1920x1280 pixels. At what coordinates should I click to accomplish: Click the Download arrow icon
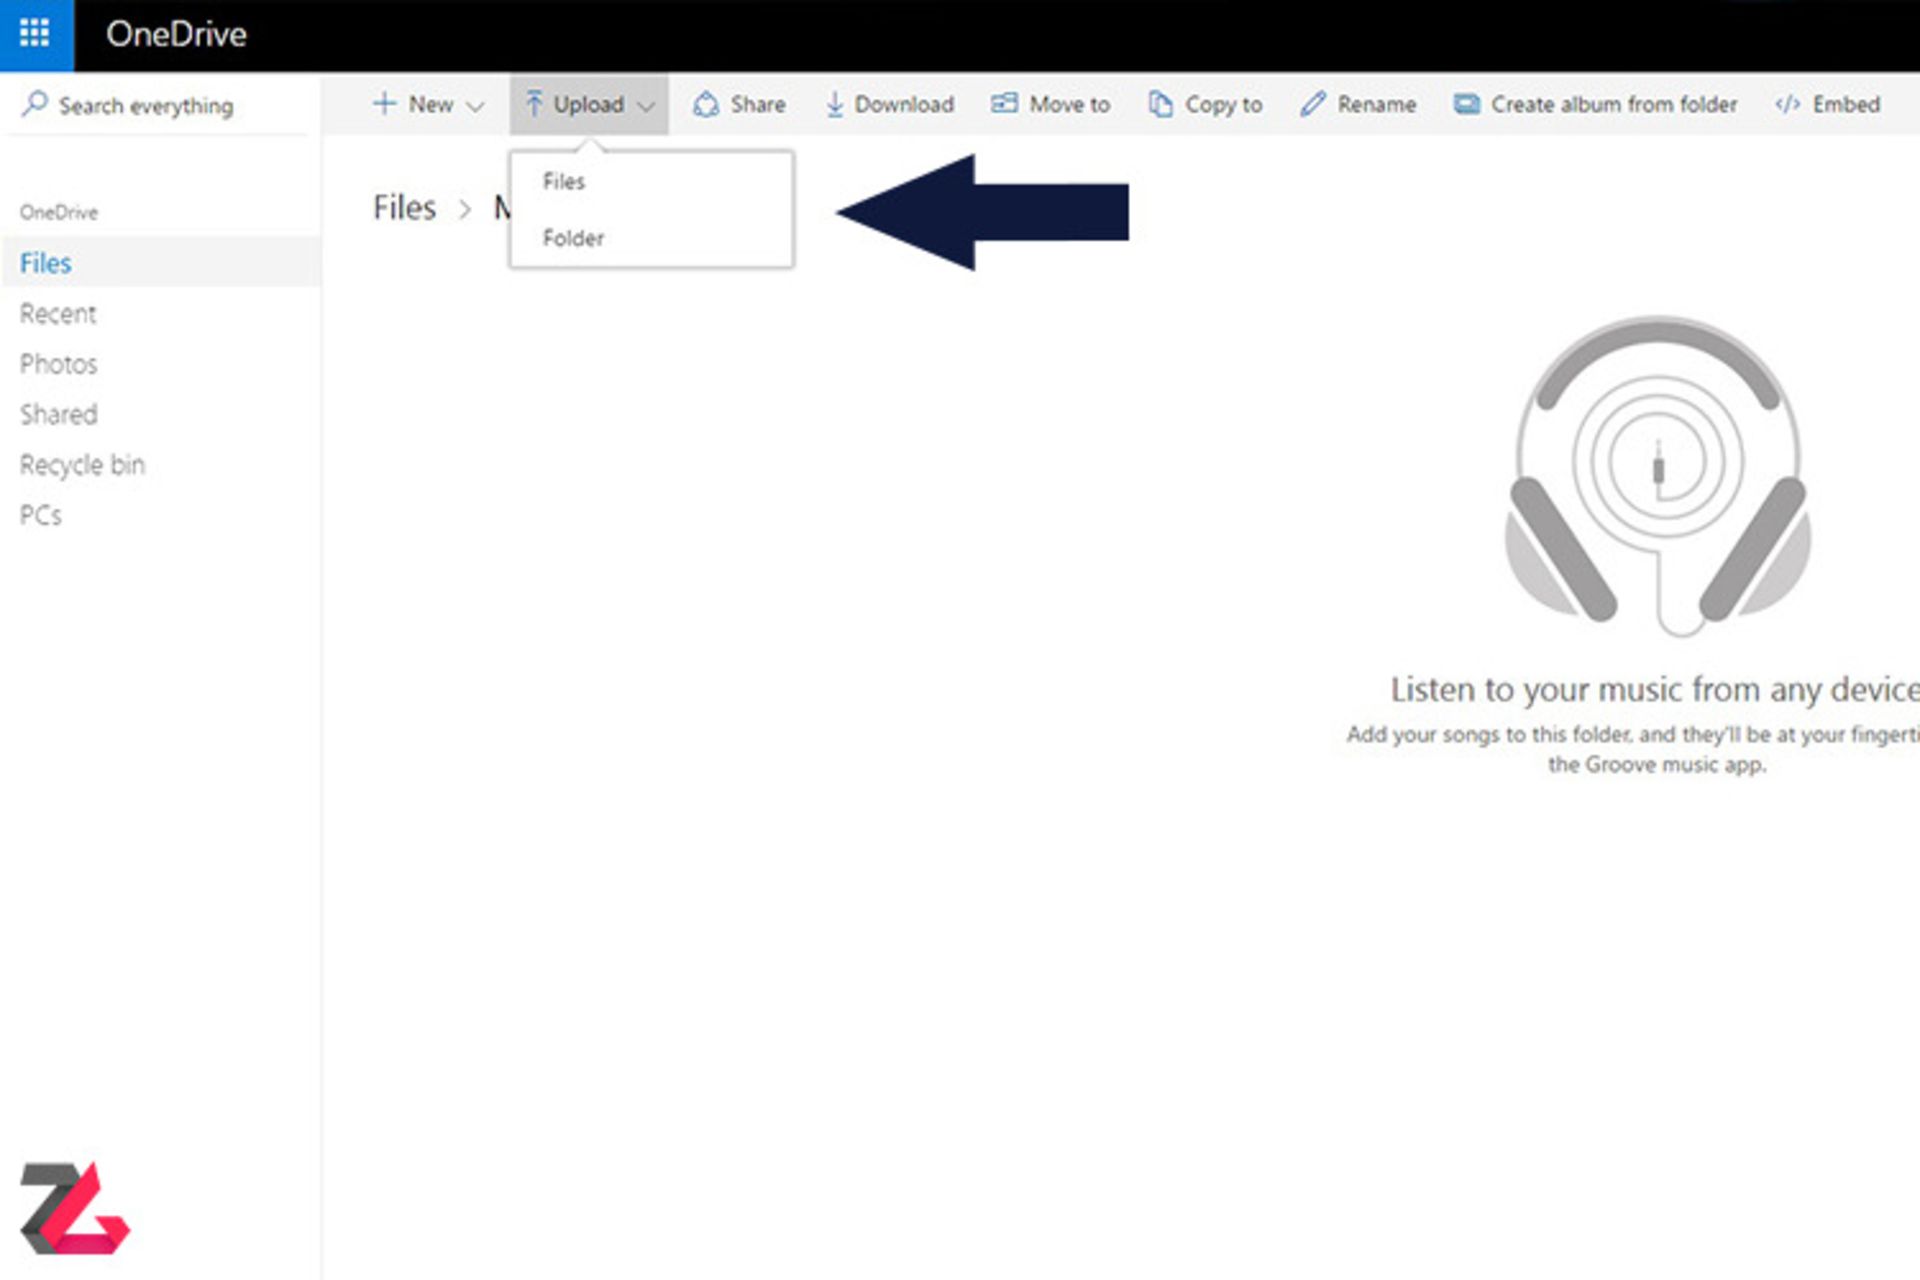834,104
